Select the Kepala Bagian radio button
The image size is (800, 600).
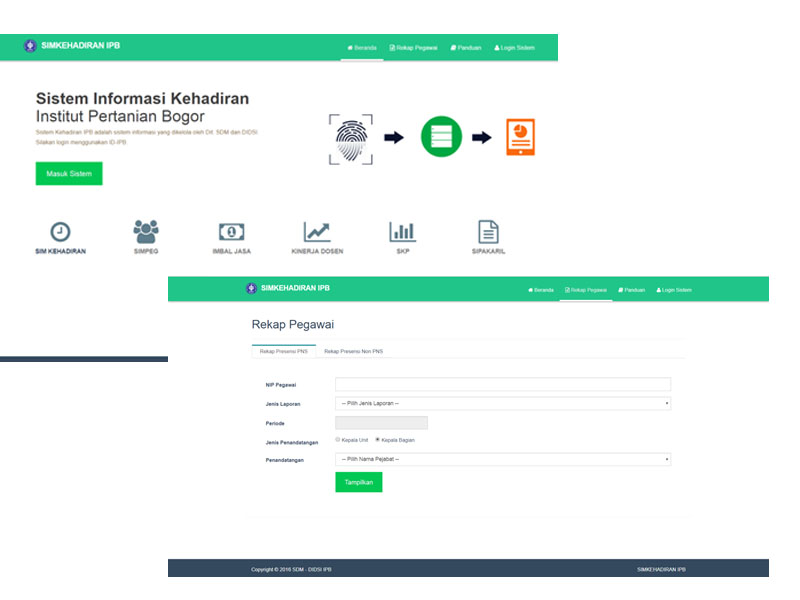tap(377, 440)
